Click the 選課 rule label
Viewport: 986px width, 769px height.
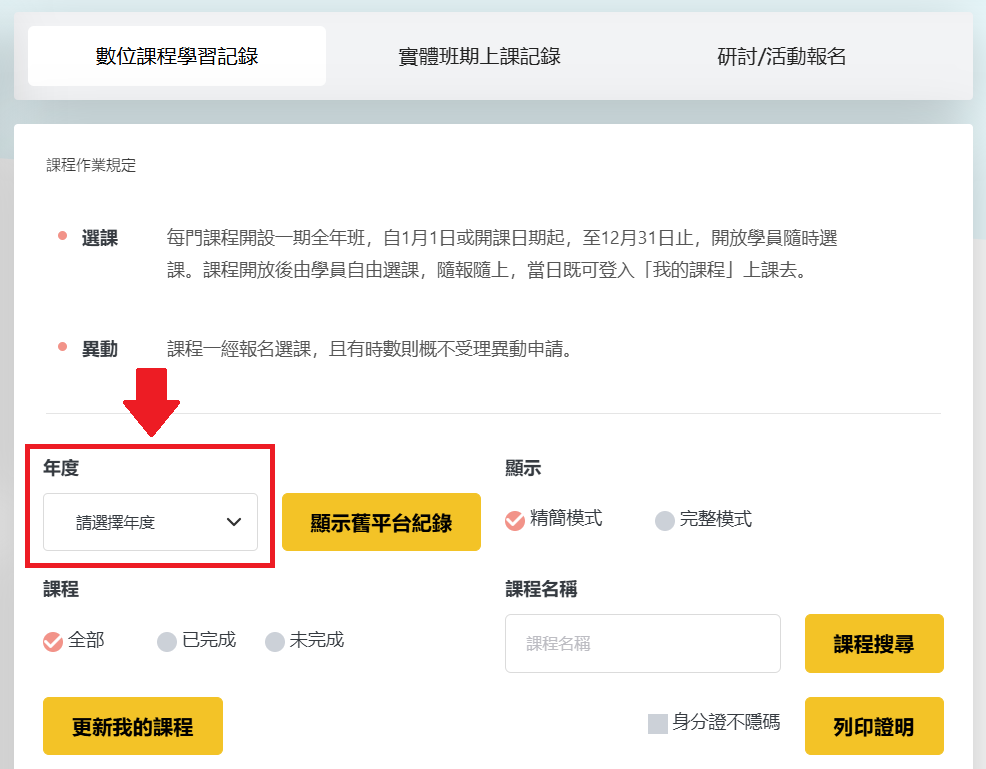click(x=100, y=238)
